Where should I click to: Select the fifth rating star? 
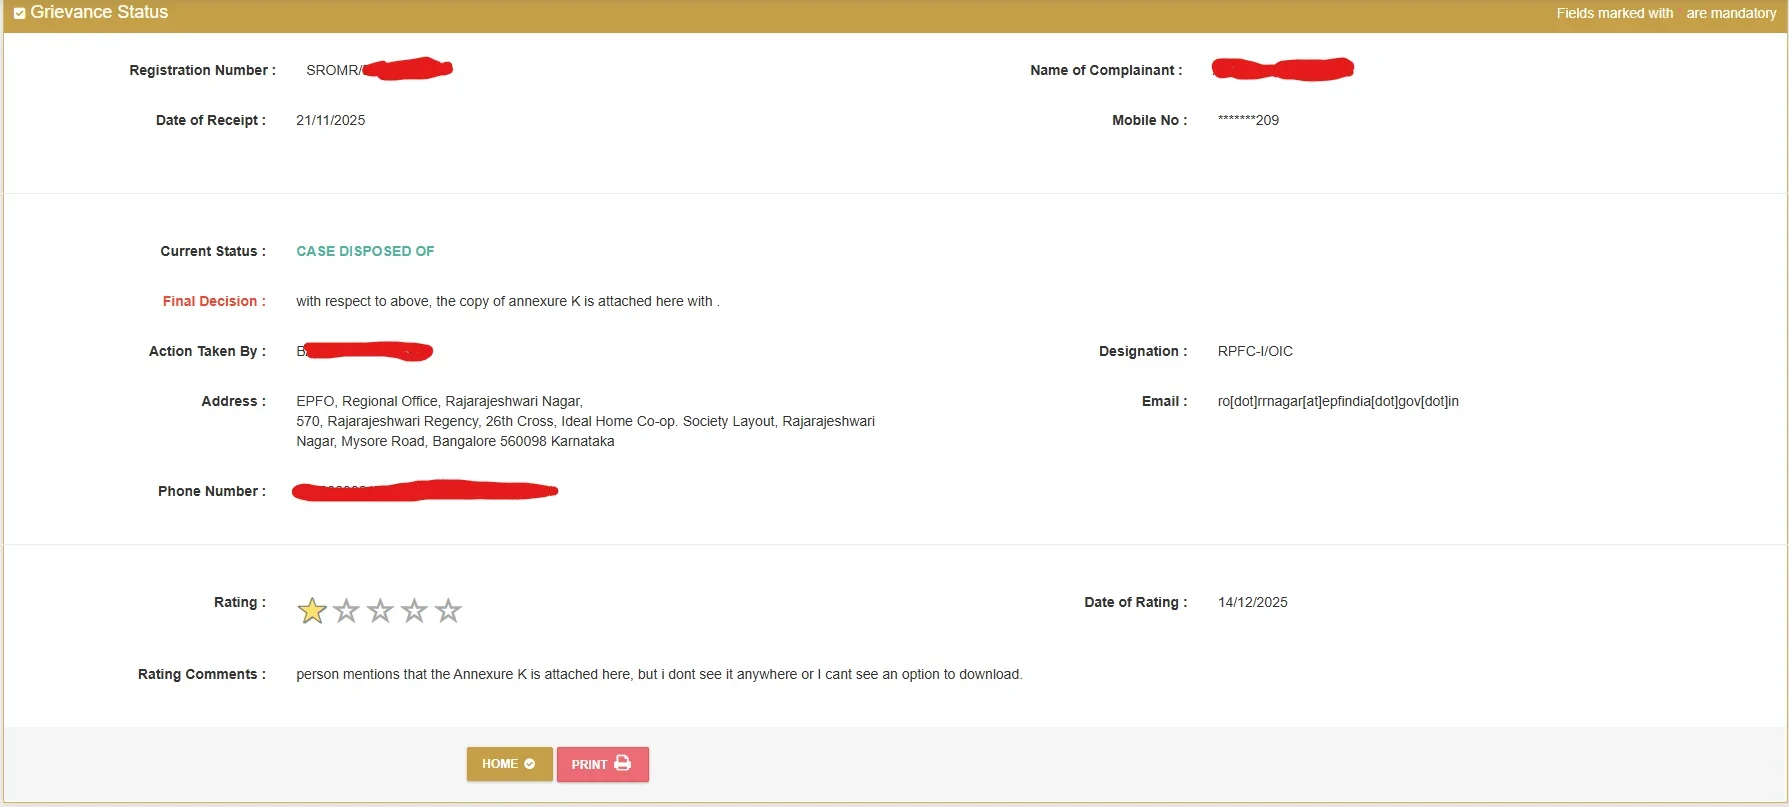[x=448, y=610]
